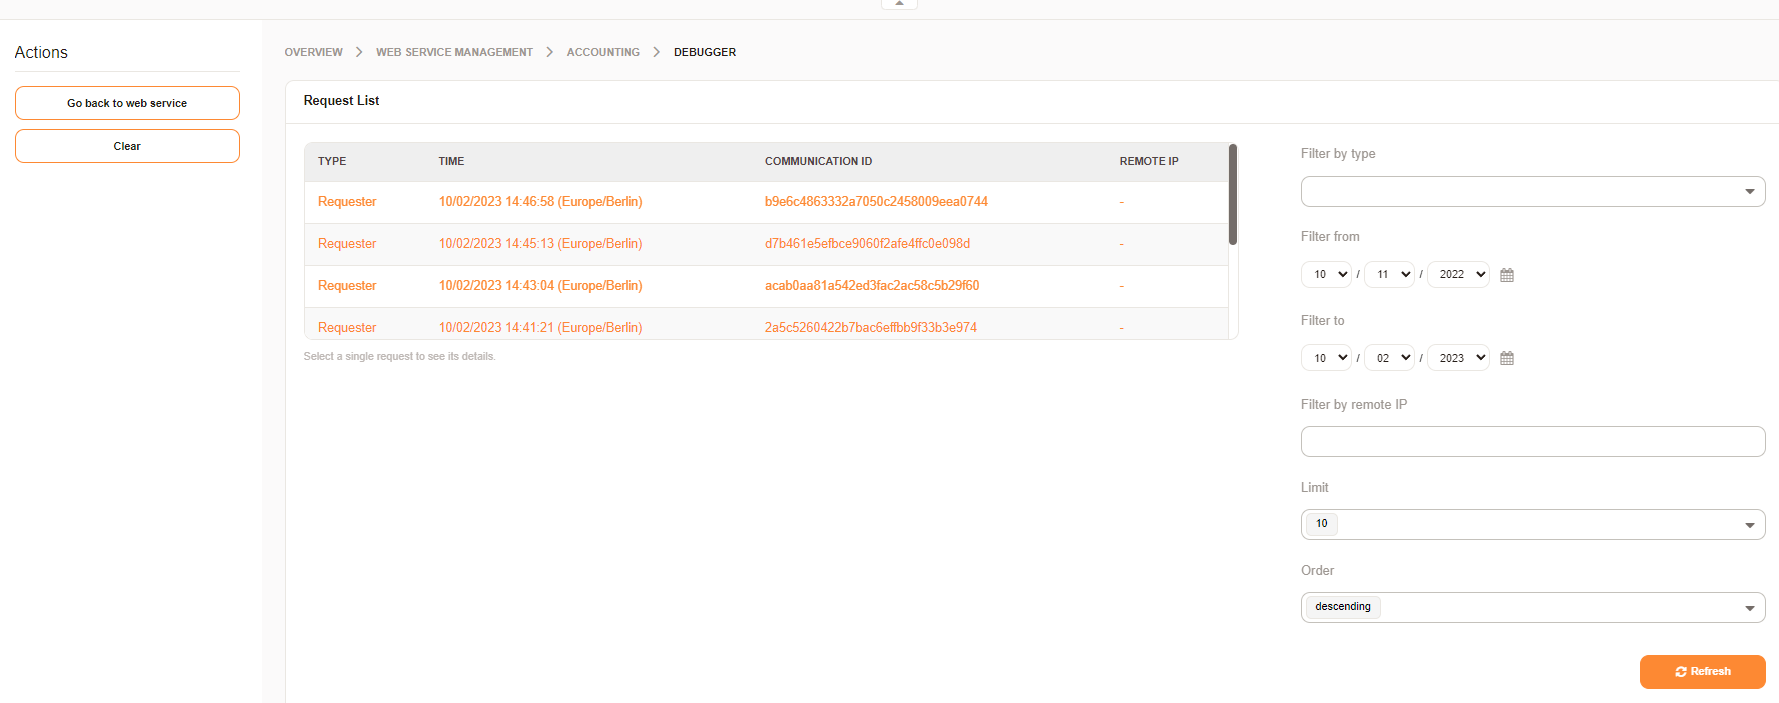Select request at 14:46:58 row
This screenshot has width=1779, height=703.
click(540, 202)
